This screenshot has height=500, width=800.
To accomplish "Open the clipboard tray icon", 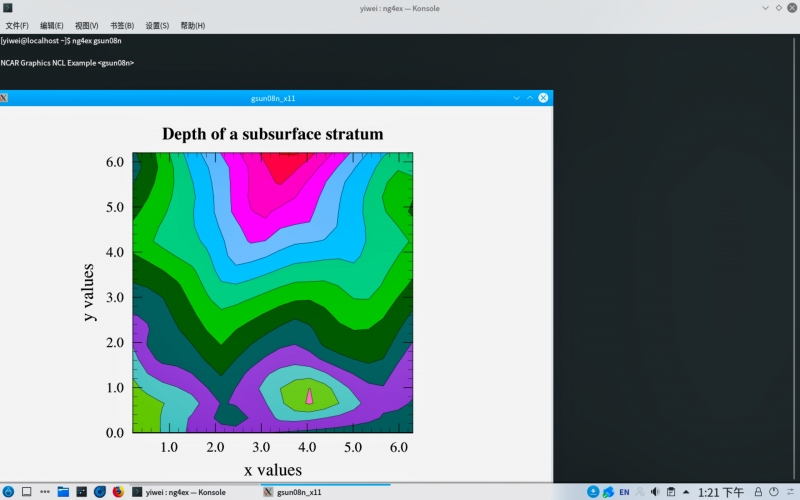I will pyautogui.click(x=671, y=492).
